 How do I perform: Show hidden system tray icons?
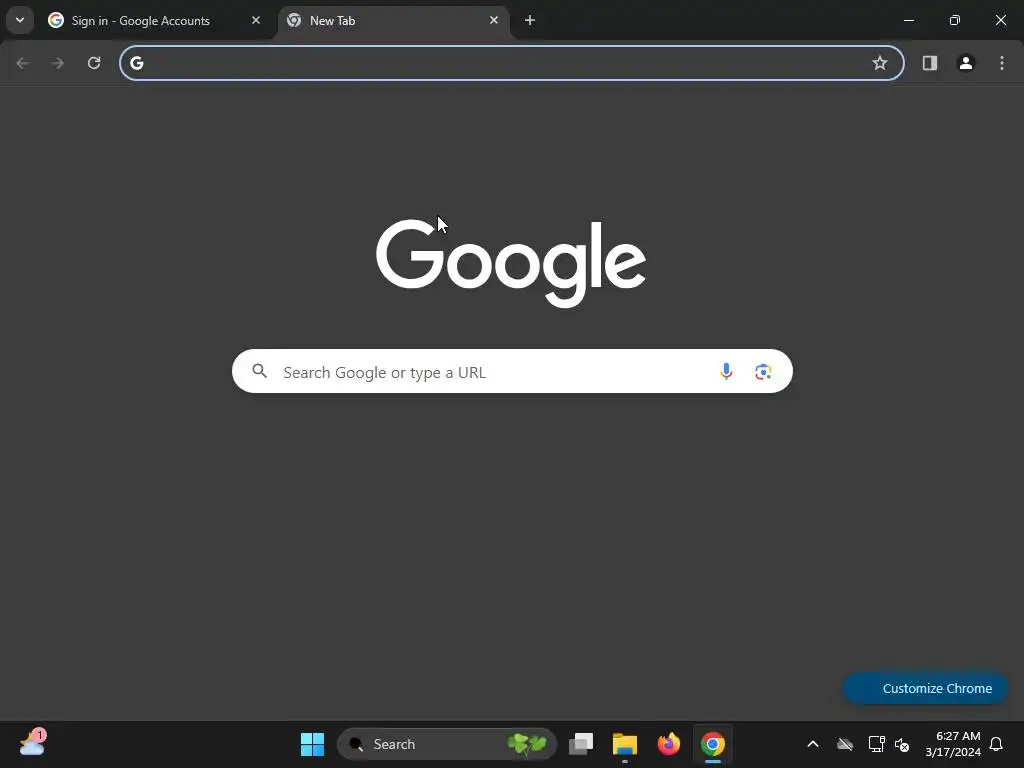813,744
